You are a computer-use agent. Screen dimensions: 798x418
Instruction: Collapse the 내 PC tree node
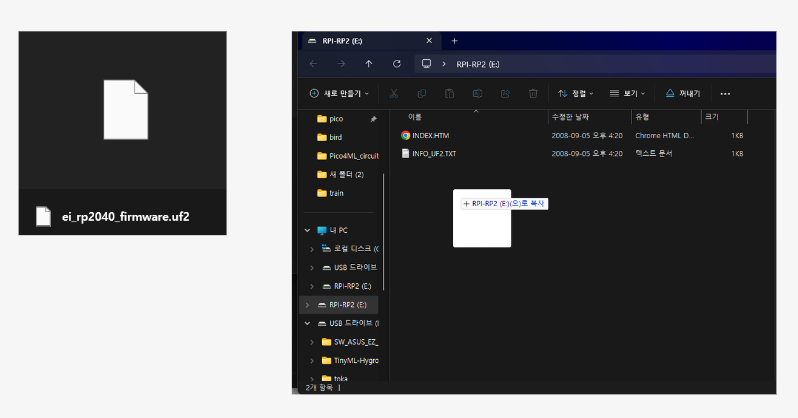coord(307,230)
